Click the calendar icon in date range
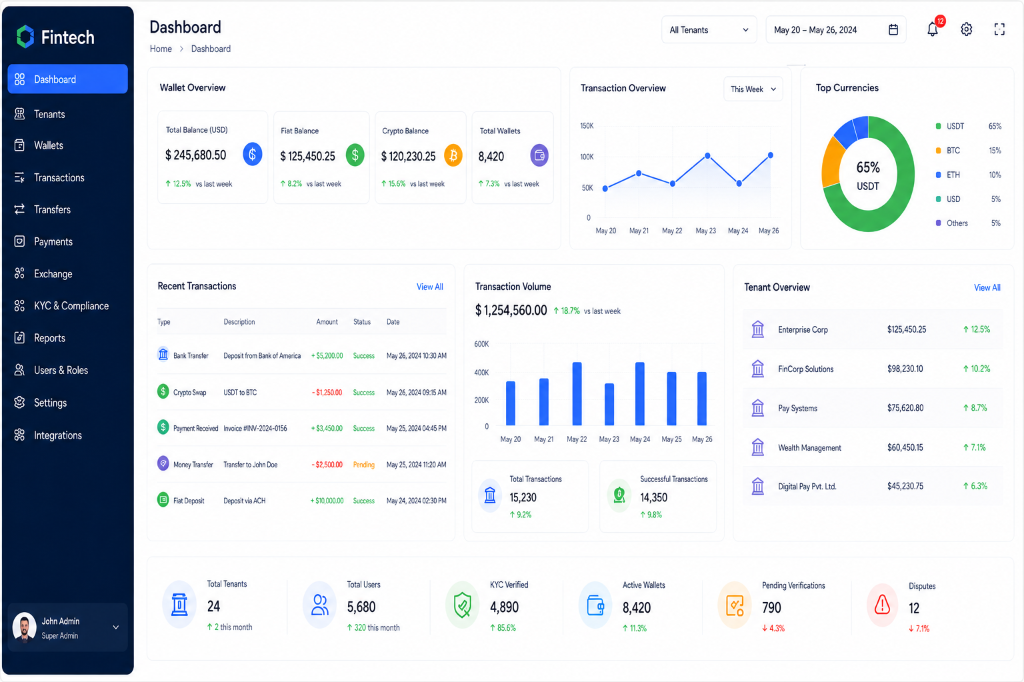1024x682 pixels. pyautogui.click(x=893, y=29)
